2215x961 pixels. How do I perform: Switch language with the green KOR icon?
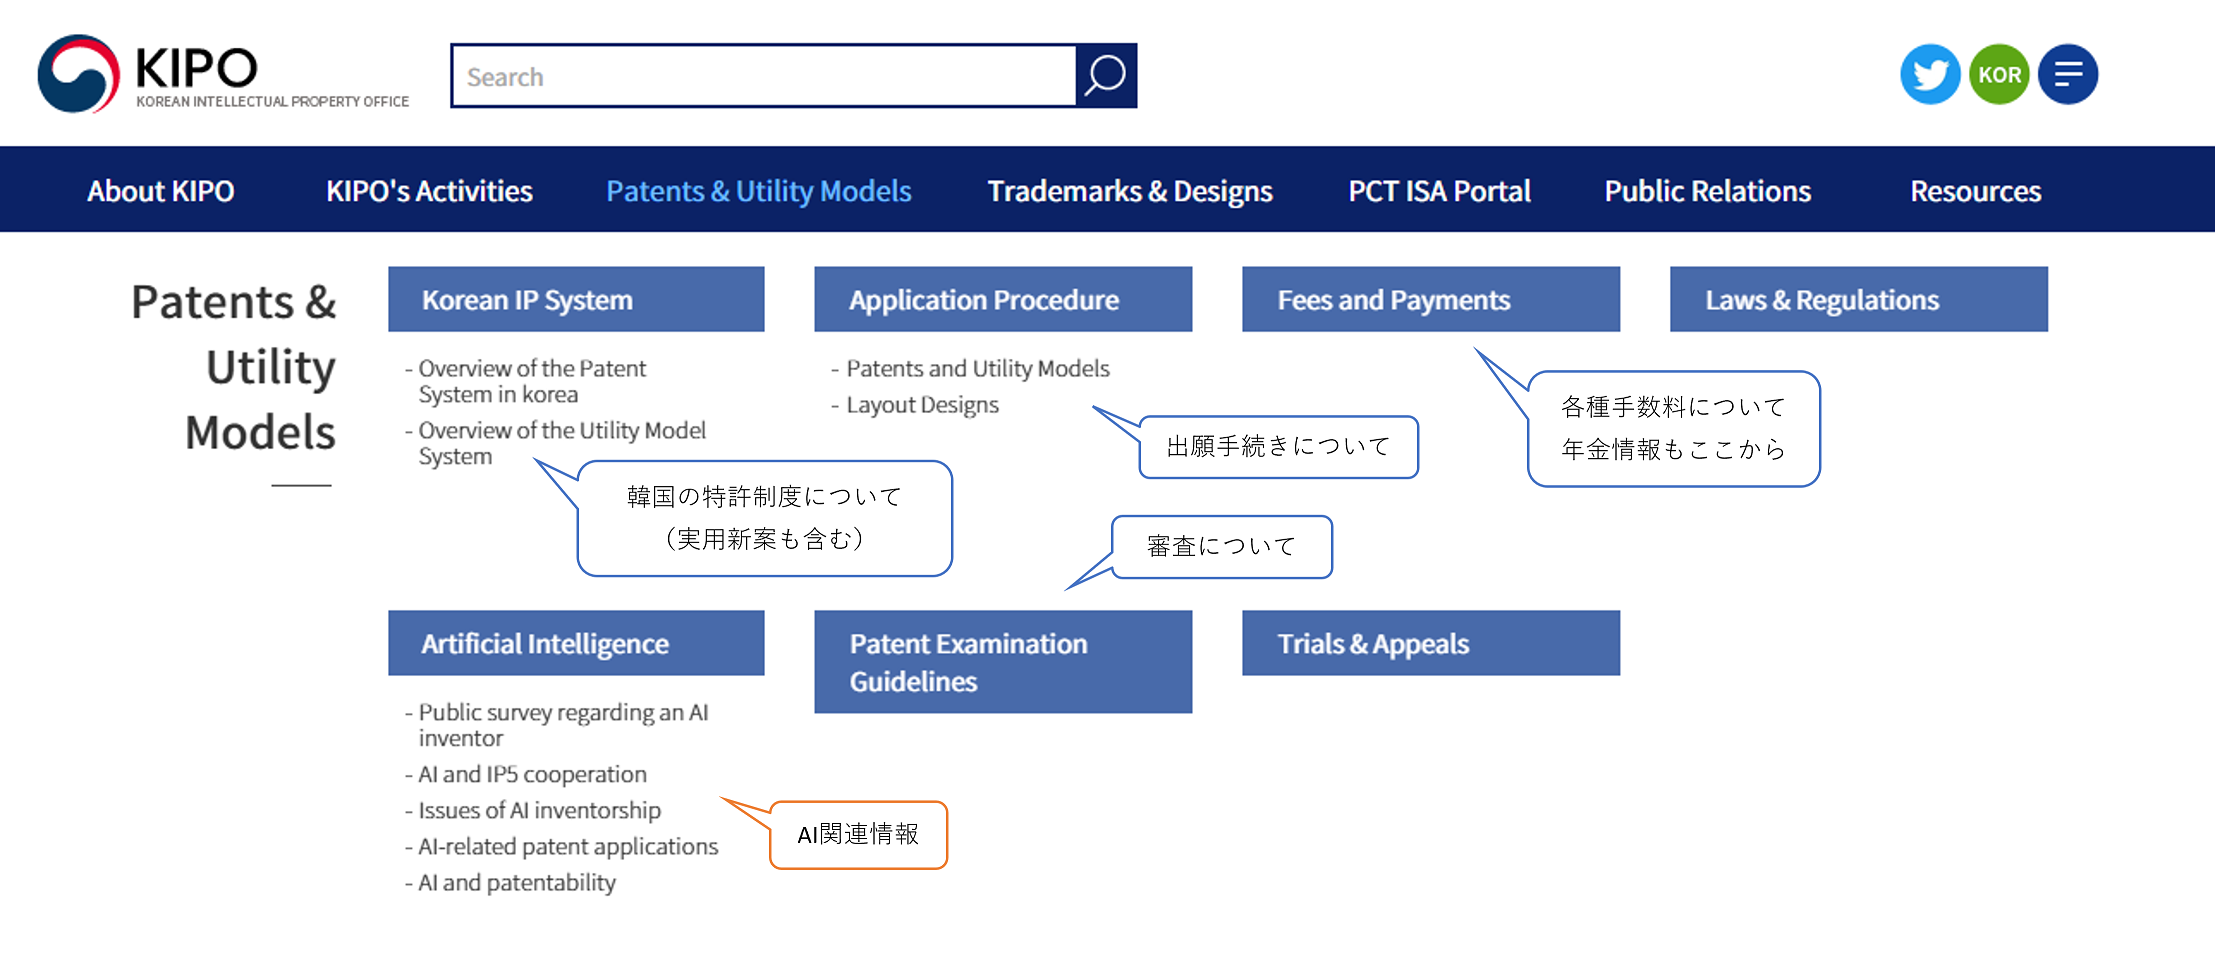pos(1999,74)
